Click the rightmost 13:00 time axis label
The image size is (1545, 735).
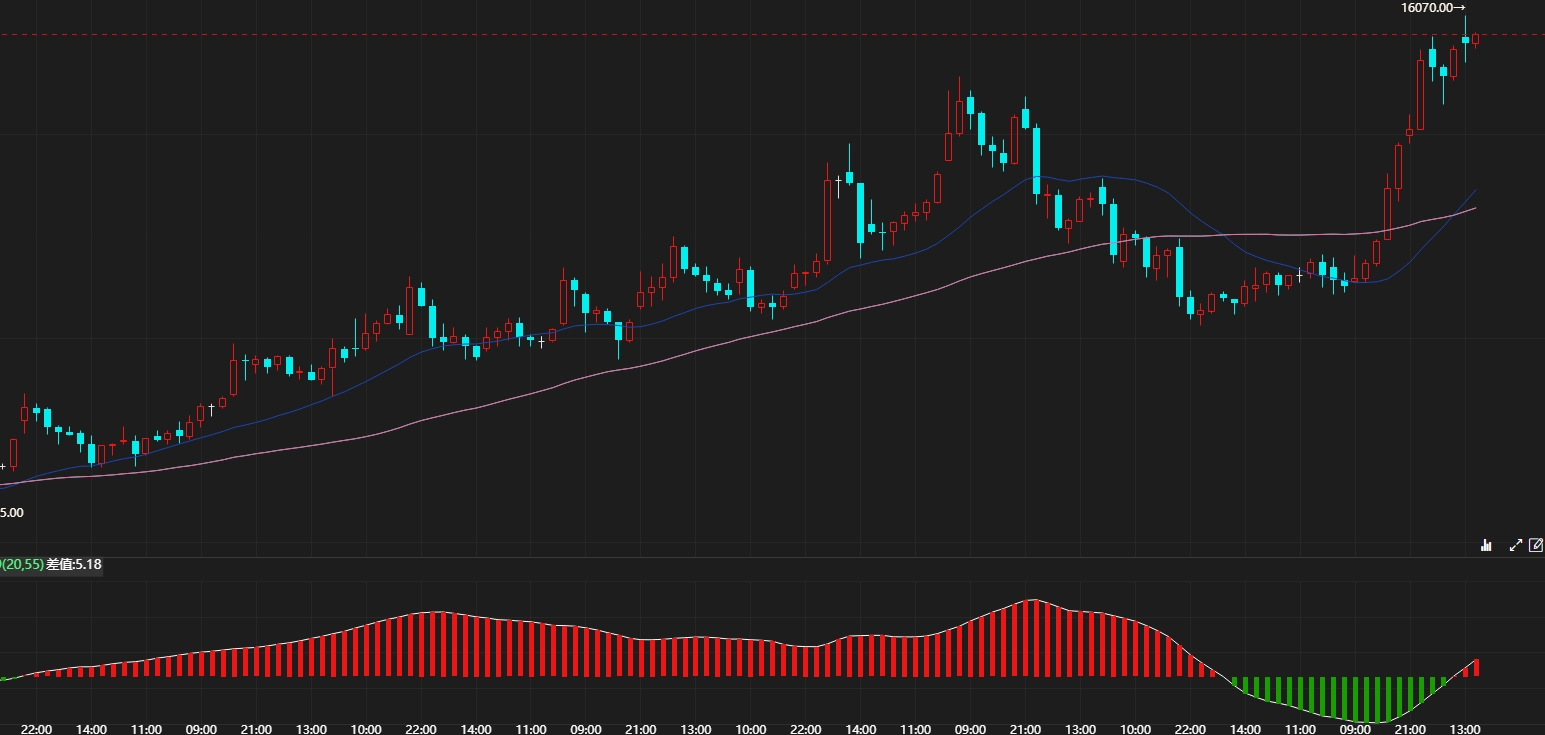coord(1465,729)
